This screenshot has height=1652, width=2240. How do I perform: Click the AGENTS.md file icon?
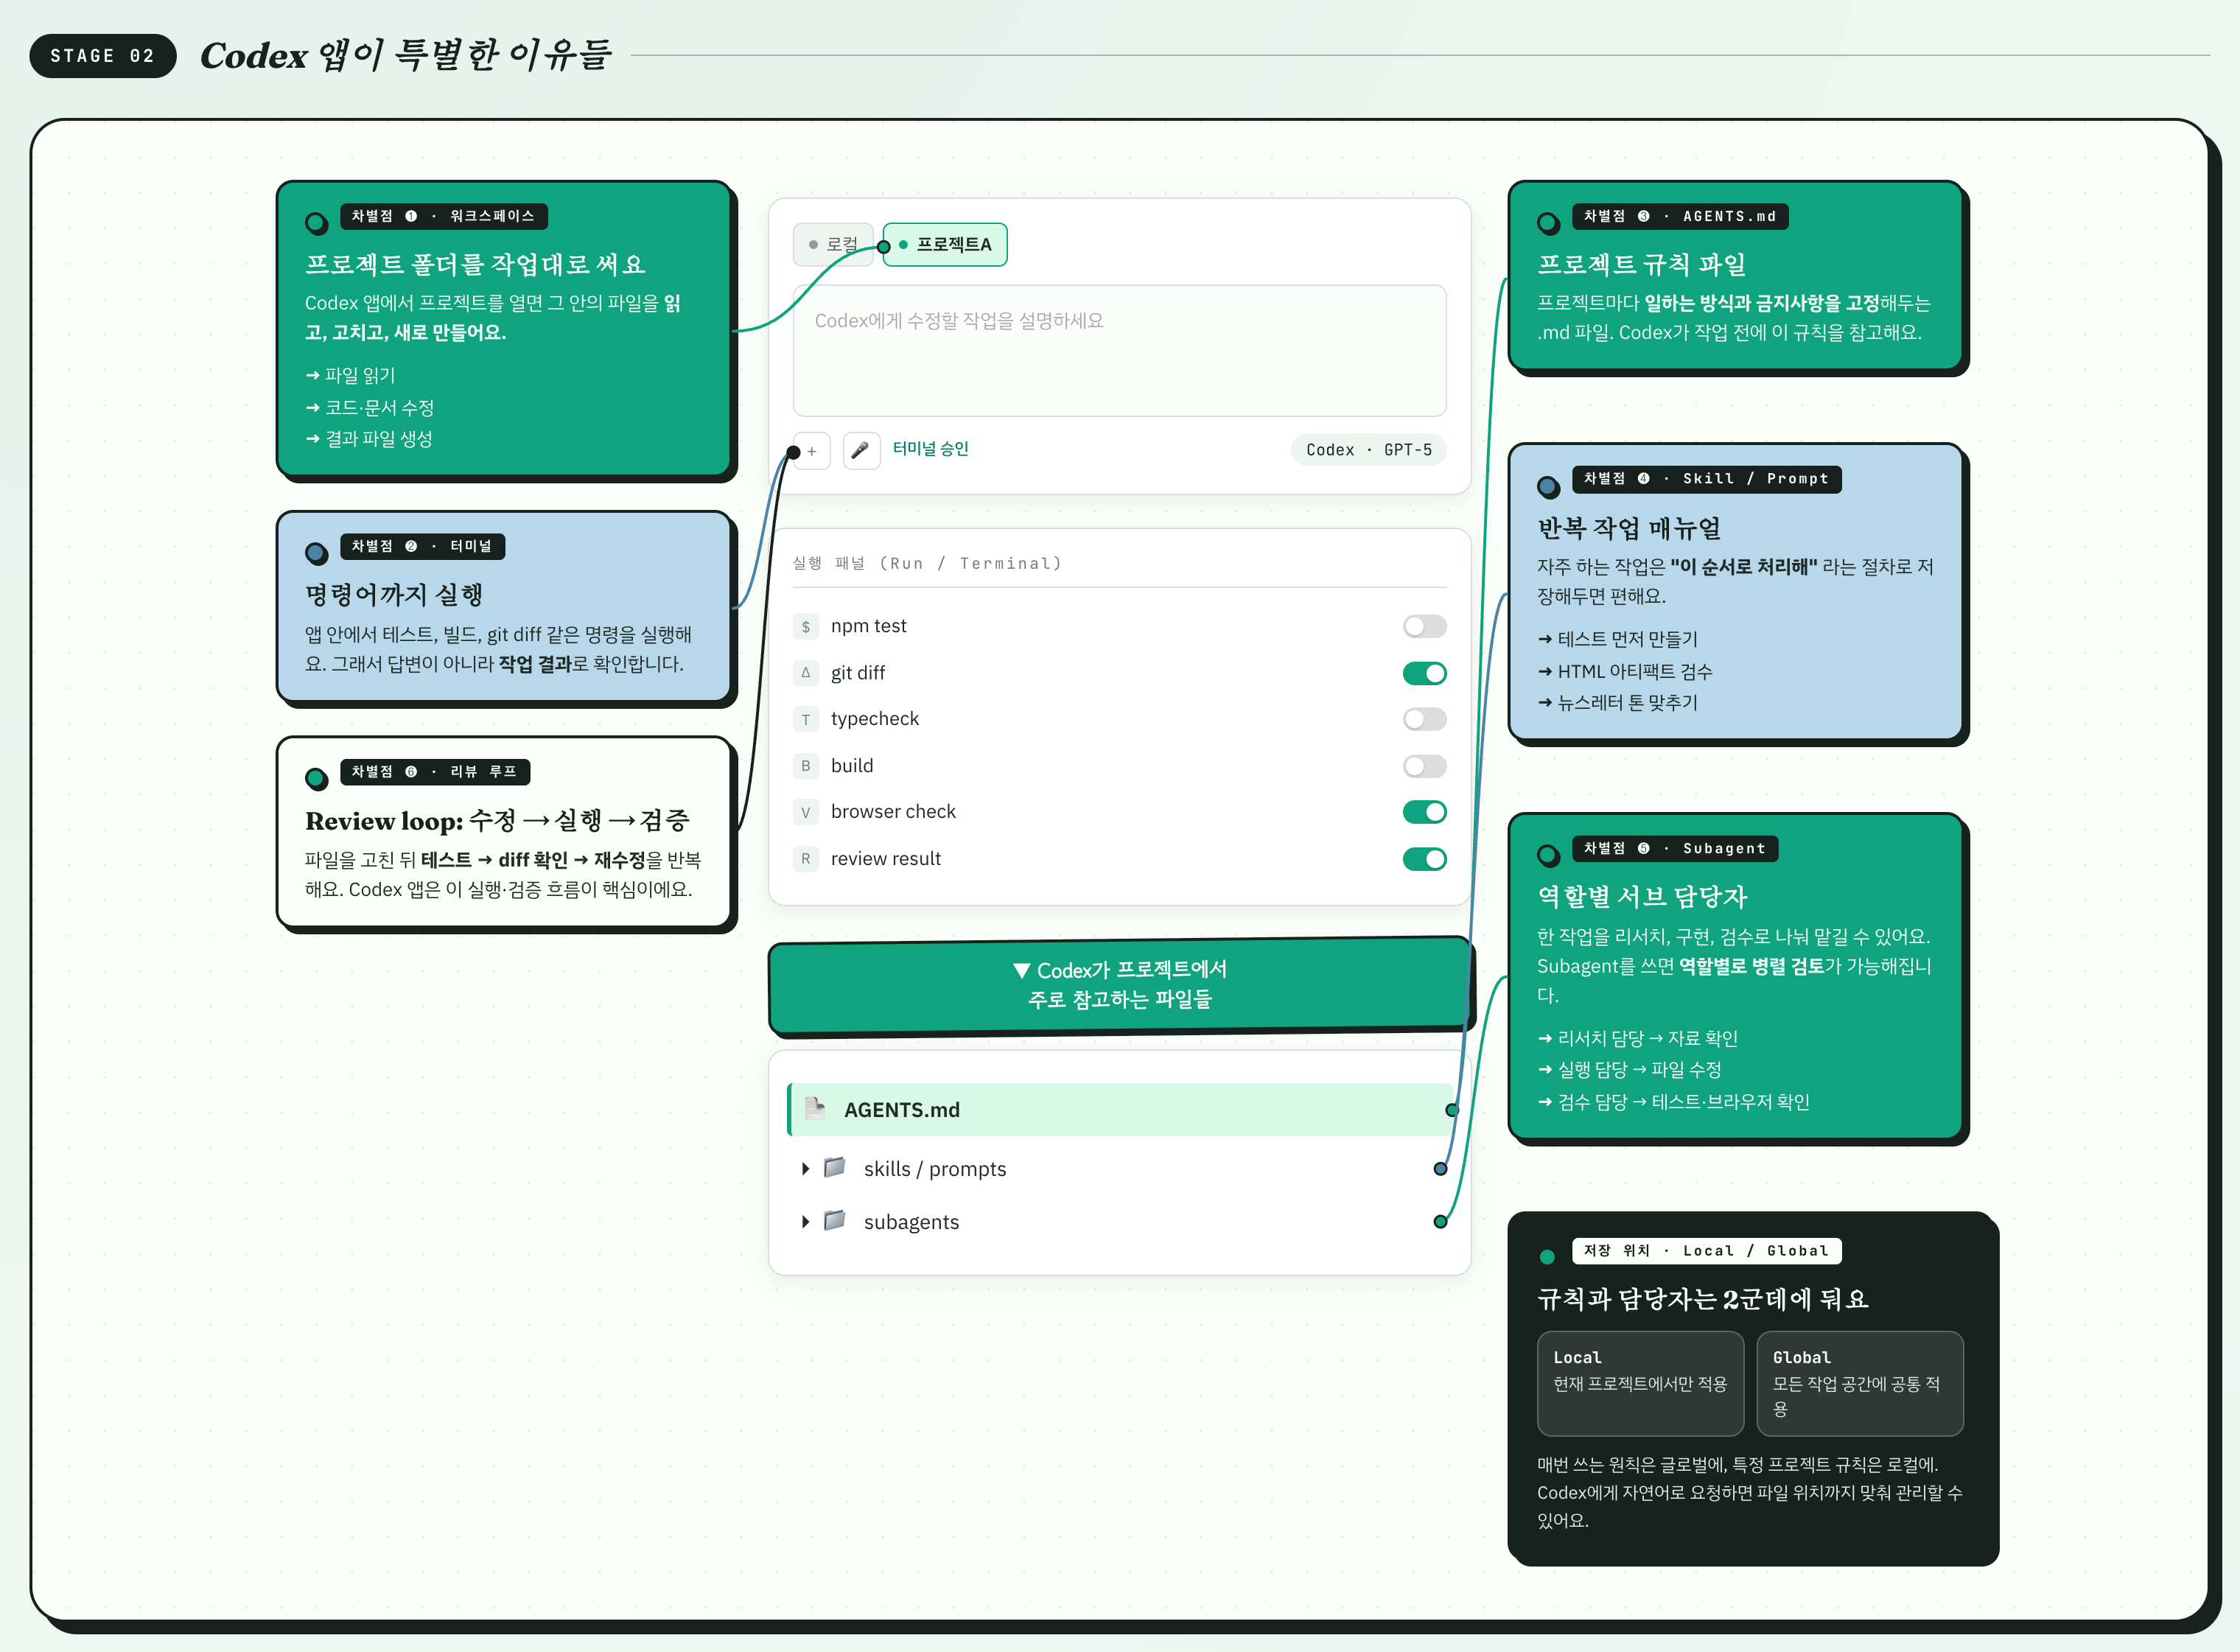pos(815,1108)
